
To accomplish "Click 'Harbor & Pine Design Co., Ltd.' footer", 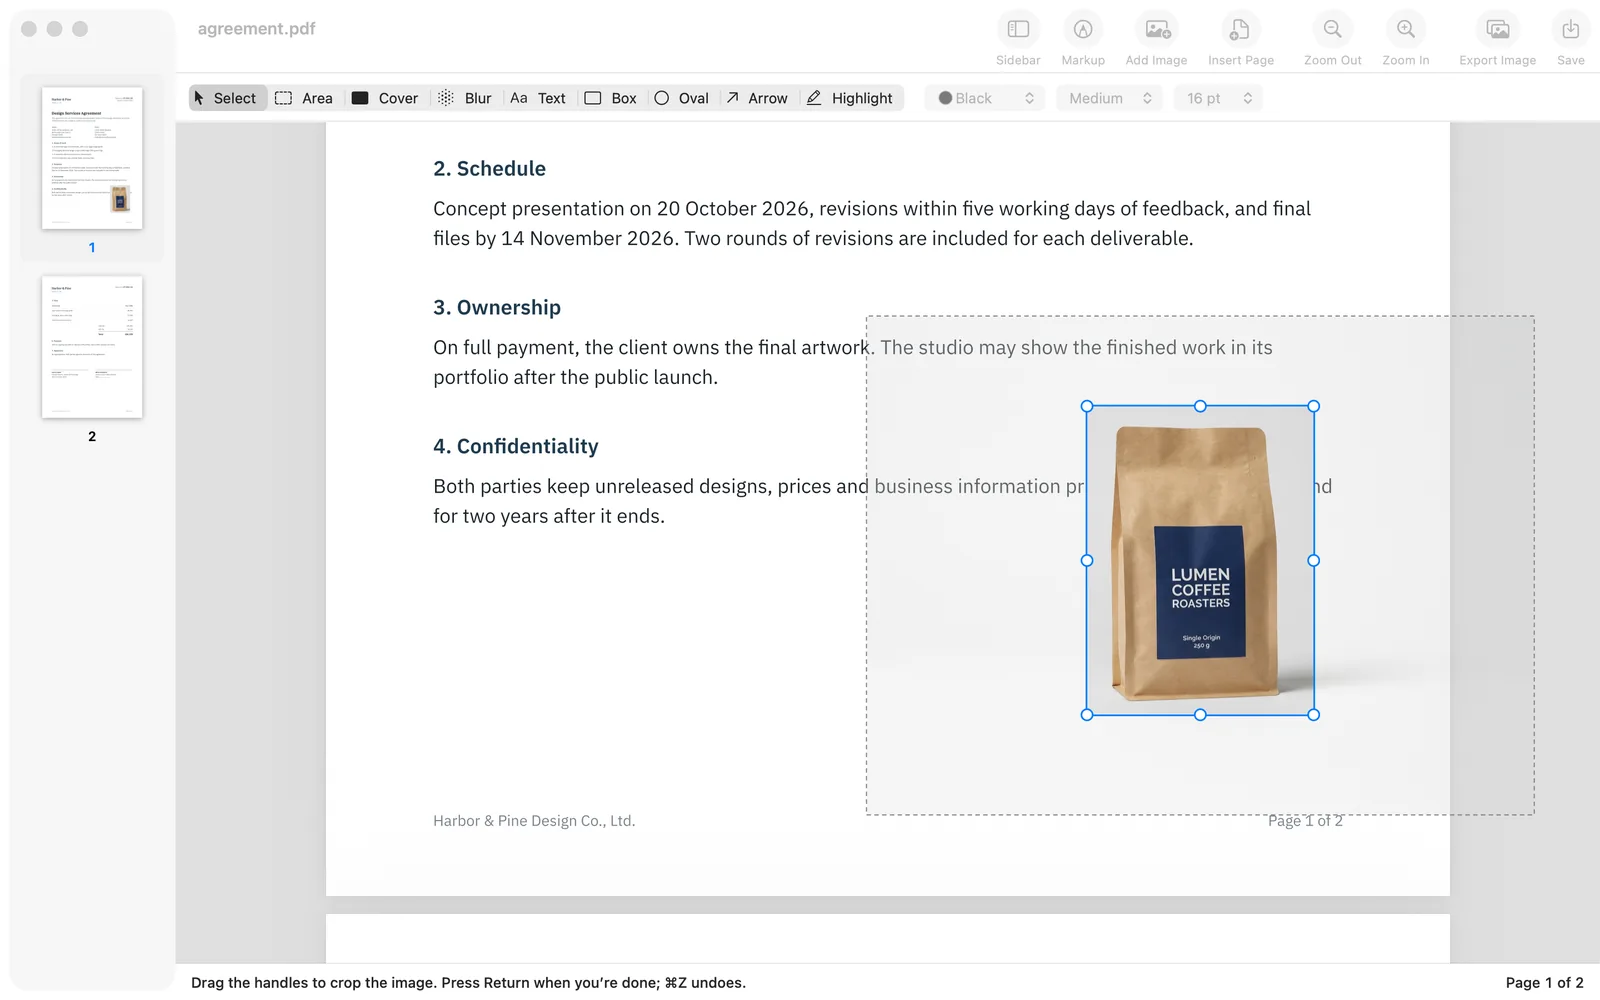I will click(x=534, y=821).
